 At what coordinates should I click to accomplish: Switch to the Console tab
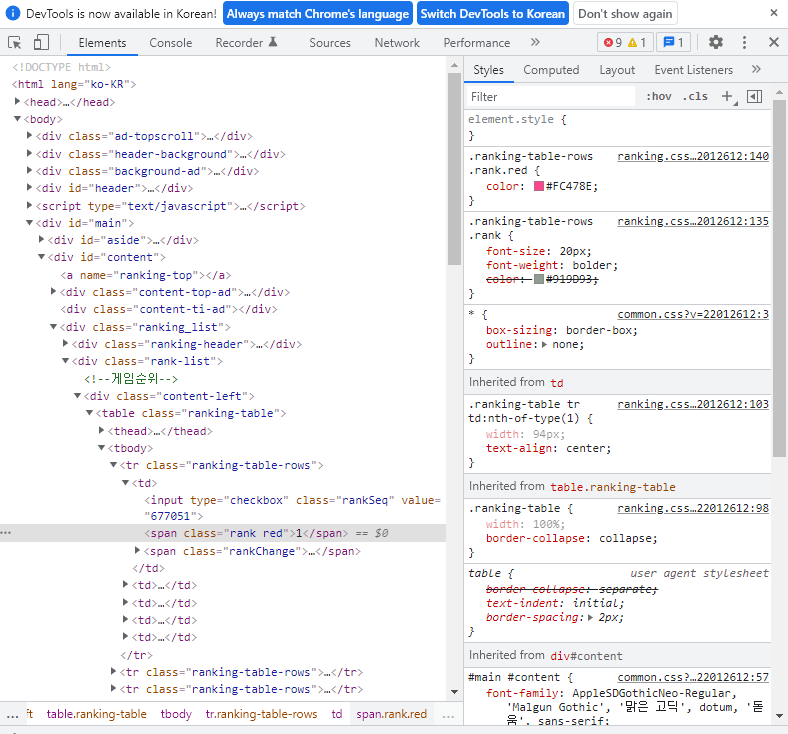pos(170,43)
